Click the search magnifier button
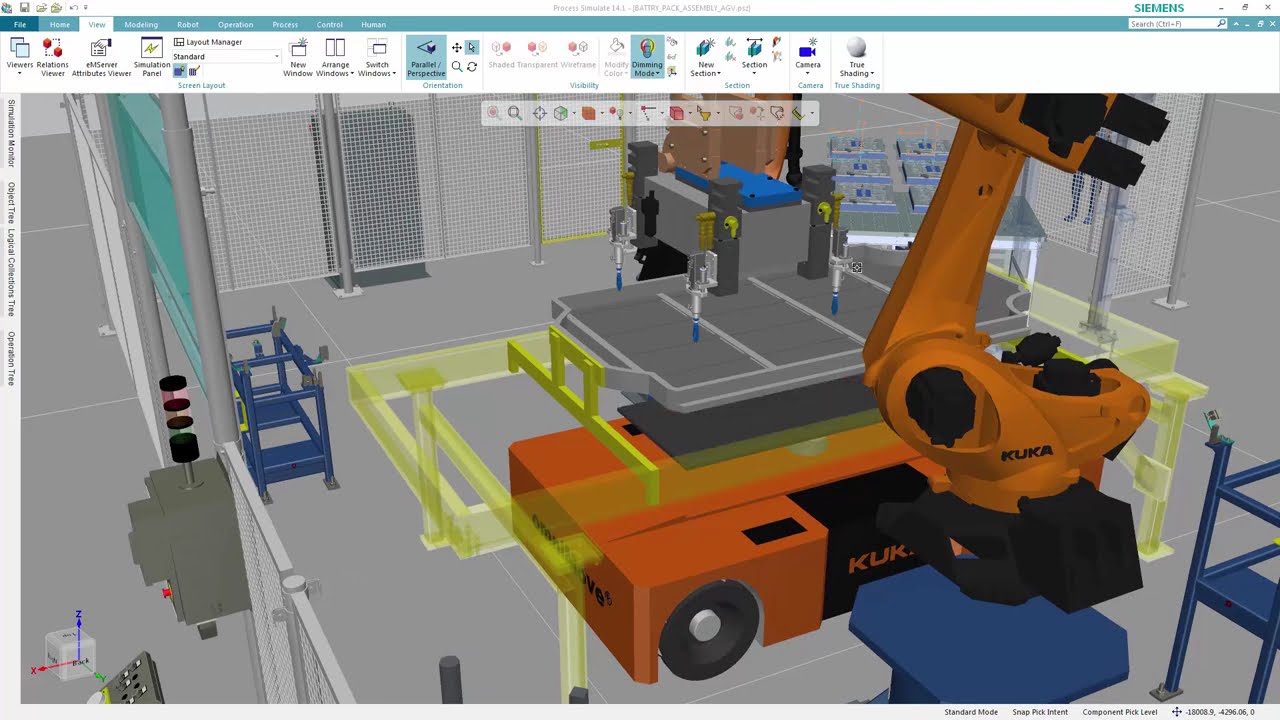The height and width of the screenshot is (720, 1280). (x=1222, y=23)
